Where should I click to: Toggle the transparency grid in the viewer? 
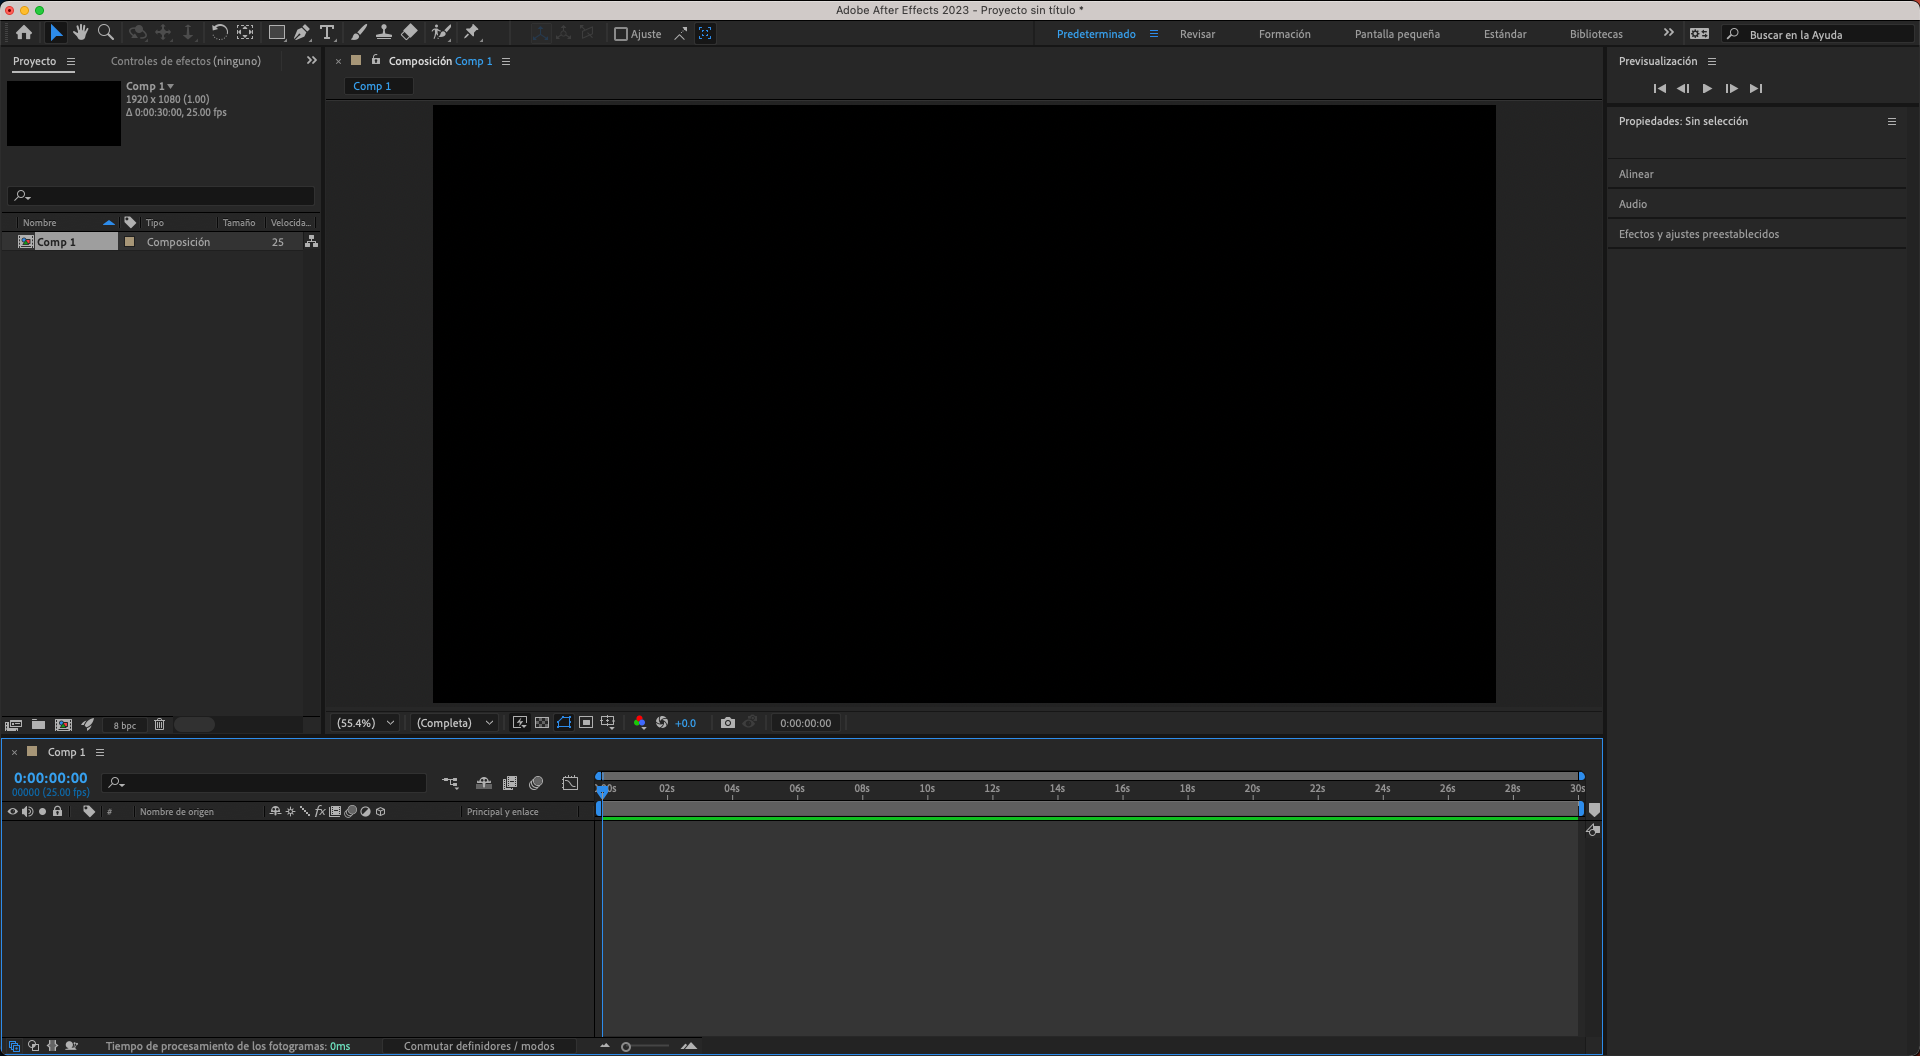click(541, 722)
